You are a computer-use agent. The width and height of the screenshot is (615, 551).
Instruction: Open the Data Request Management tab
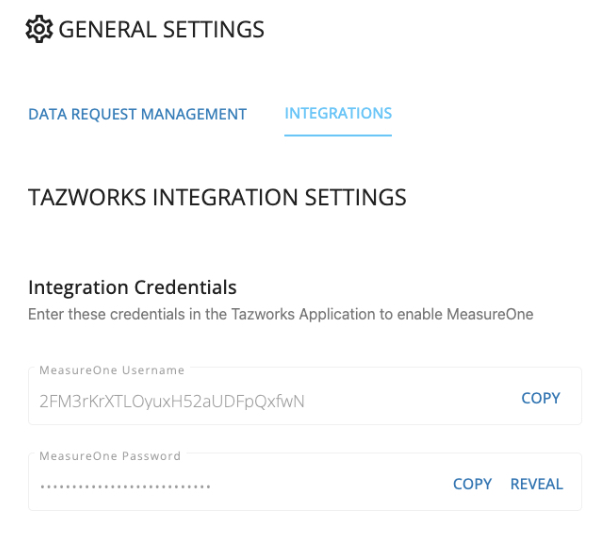[x=137, y=114]
